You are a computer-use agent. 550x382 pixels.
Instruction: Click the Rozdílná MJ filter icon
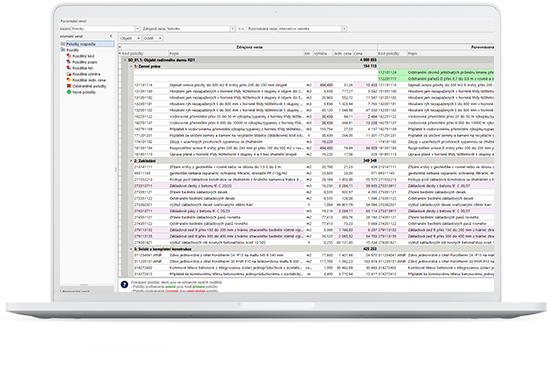click(x=69, y=68)
